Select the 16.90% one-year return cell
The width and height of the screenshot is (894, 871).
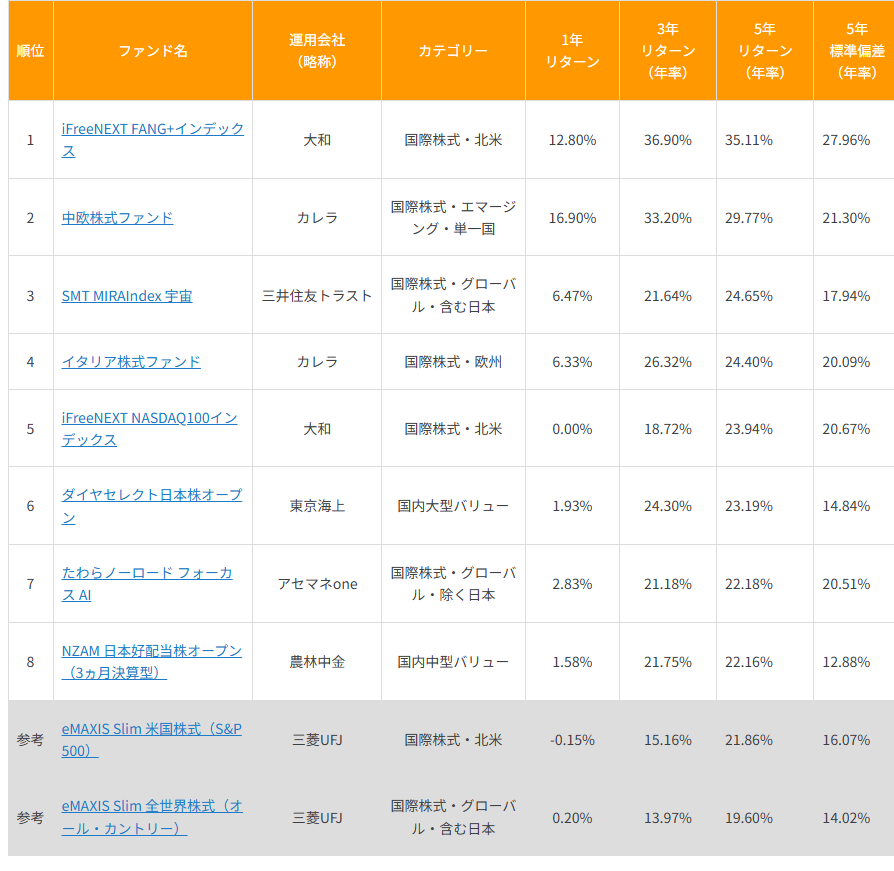(x=572, y=218)
